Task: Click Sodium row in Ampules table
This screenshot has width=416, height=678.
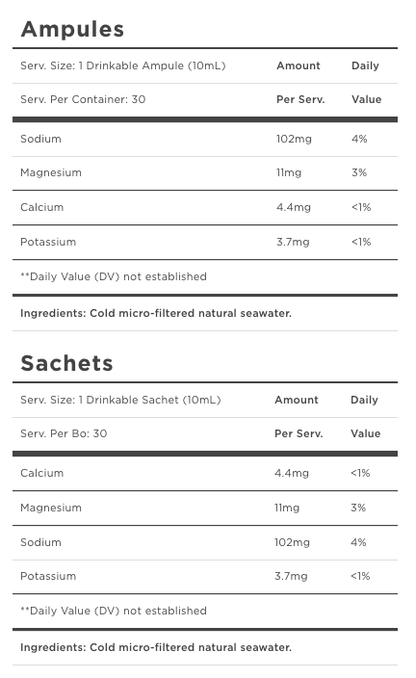Action: pos(205,139)
